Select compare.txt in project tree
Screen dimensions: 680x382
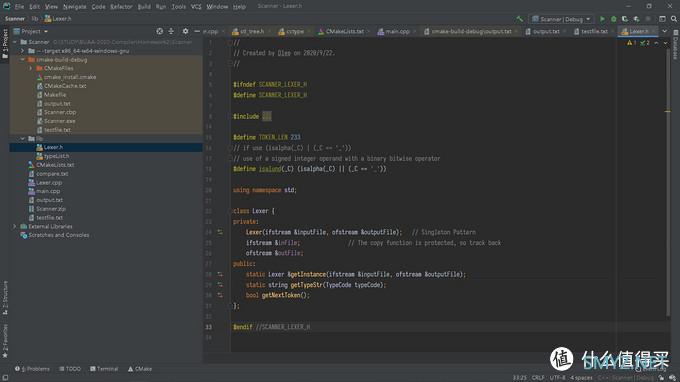pyautogui.click(x=52, y=173)
